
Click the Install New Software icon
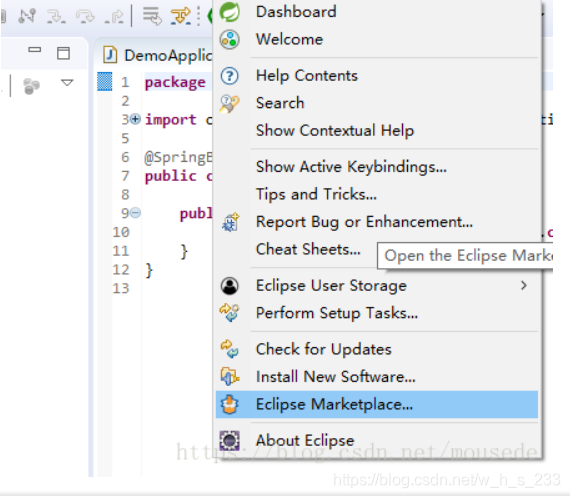(x=229, y=377)
